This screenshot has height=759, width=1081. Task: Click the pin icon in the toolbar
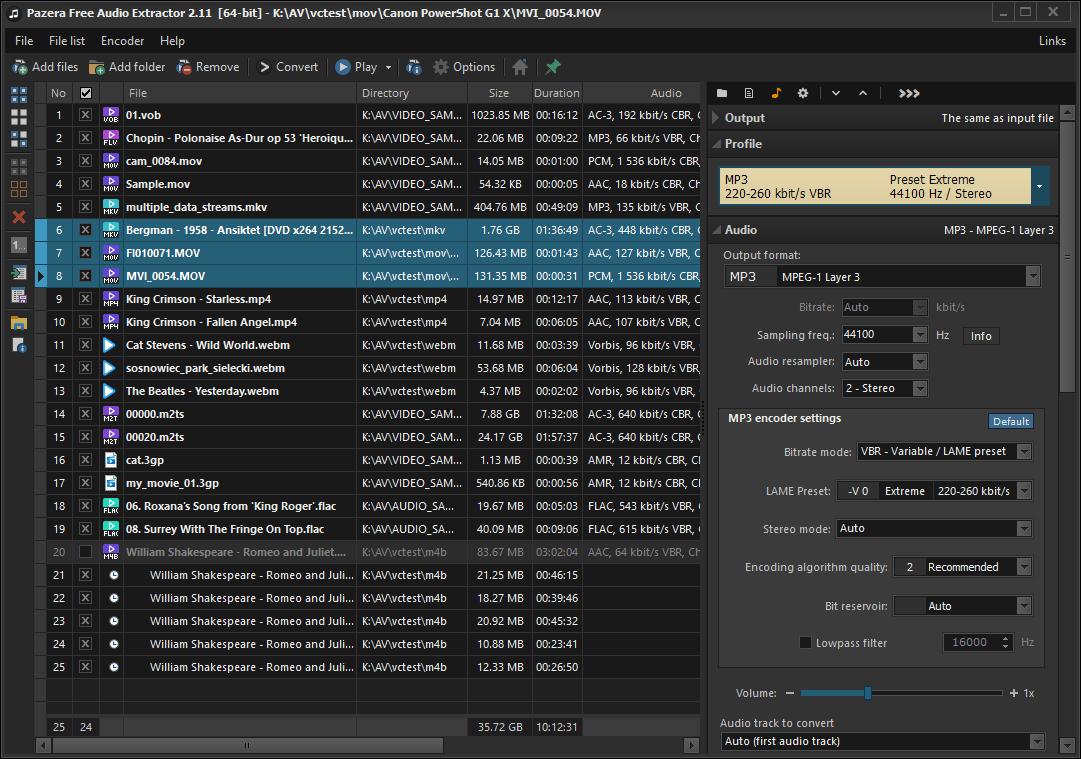tap(552, 66)
